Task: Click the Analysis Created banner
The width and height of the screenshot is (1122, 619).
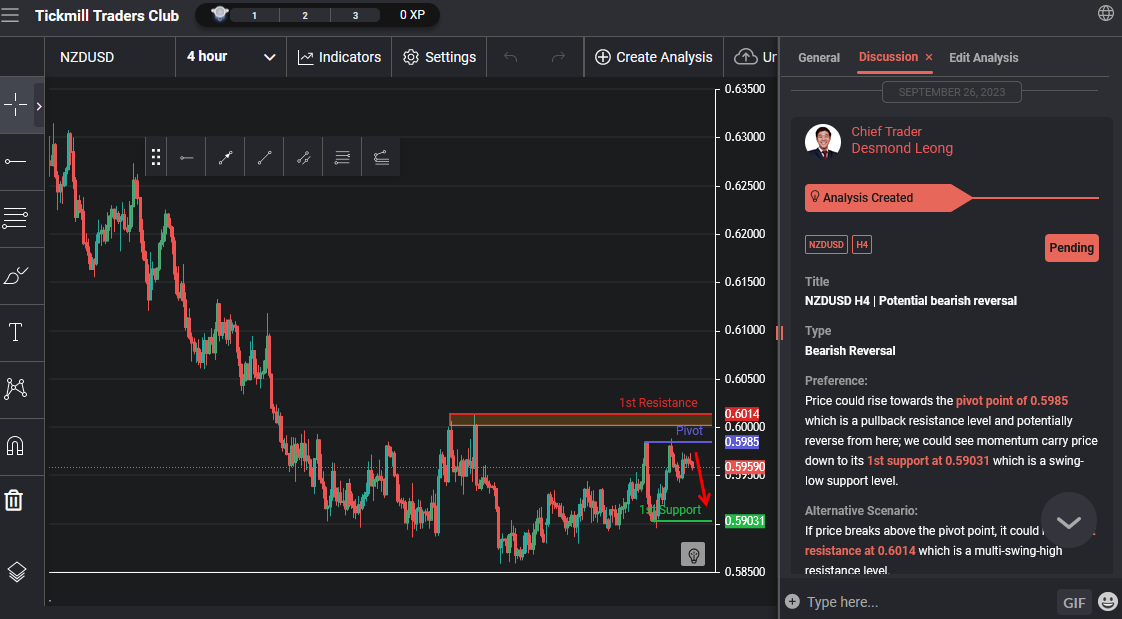Action: click(x=887, y=198)
